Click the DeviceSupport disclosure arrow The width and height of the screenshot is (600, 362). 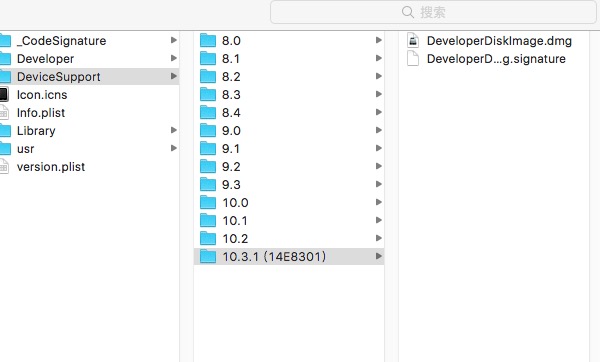(174, 76)
